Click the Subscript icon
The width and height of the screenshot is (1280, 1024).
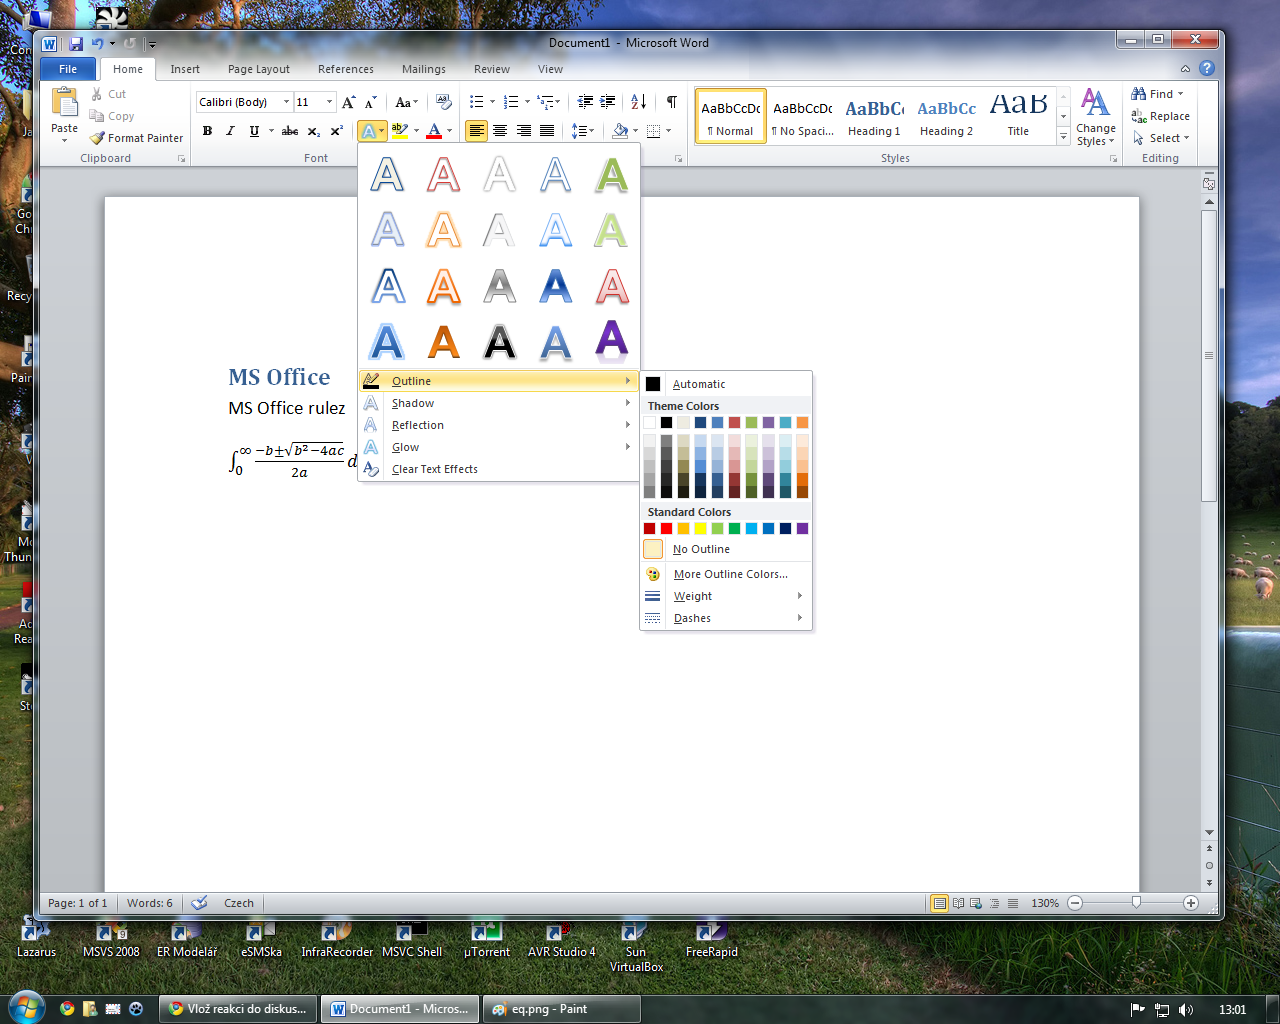(x=313, y=131)
